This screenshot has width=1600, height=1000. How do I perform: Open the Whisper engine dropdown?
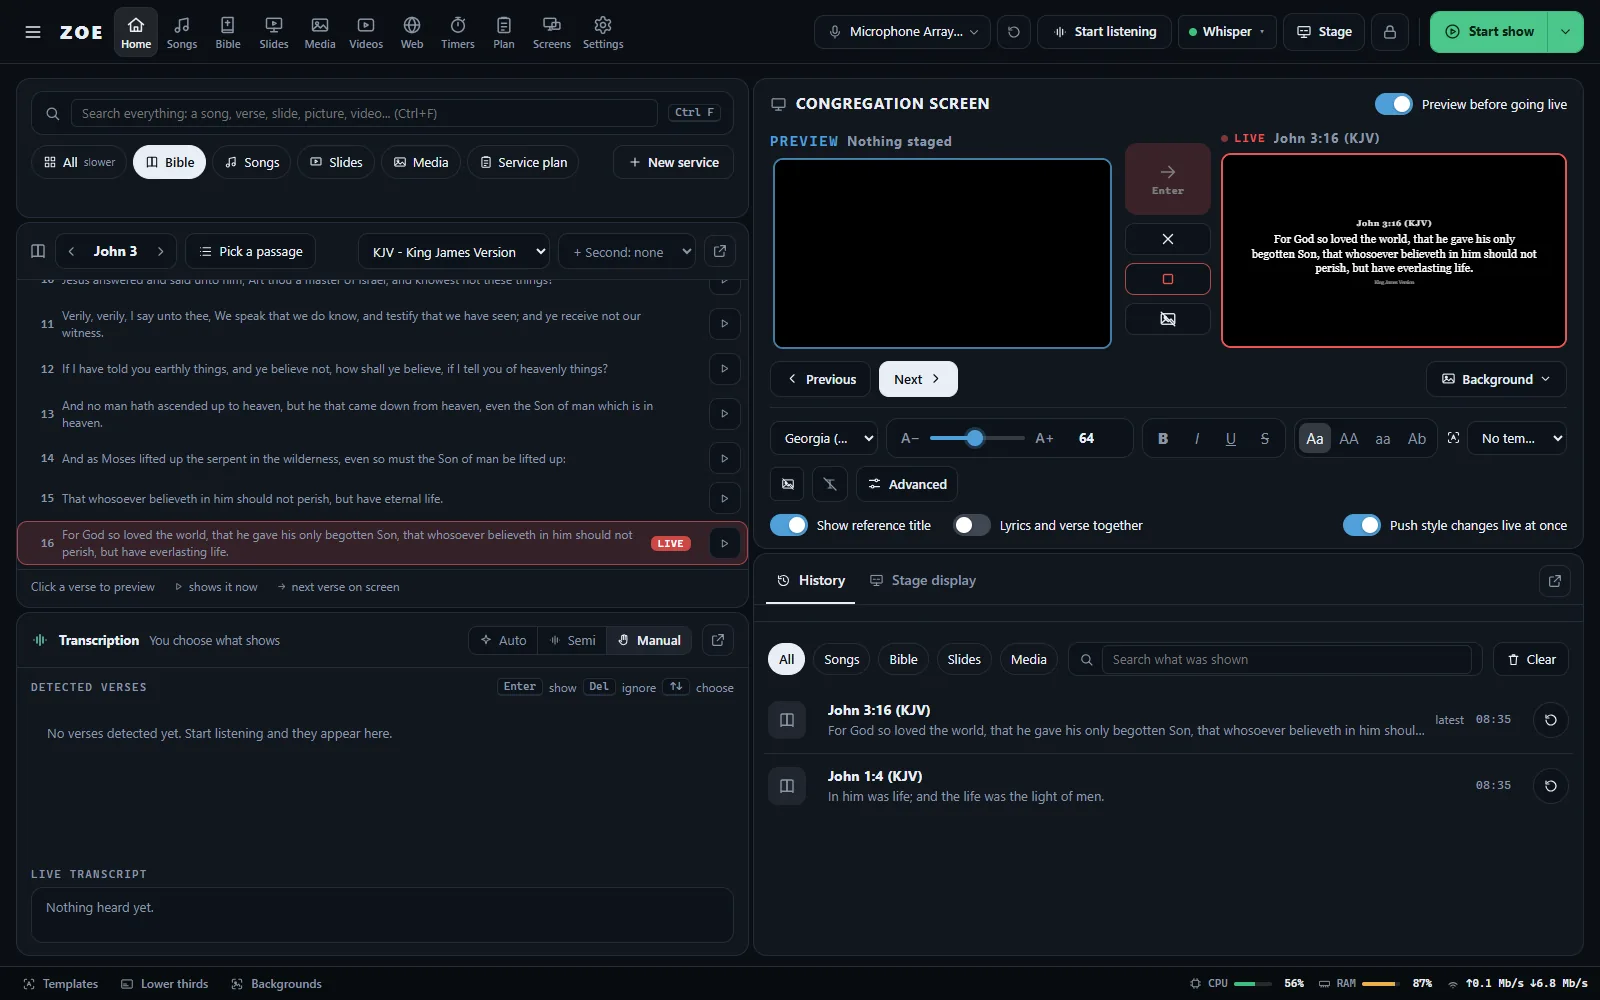1227,32
